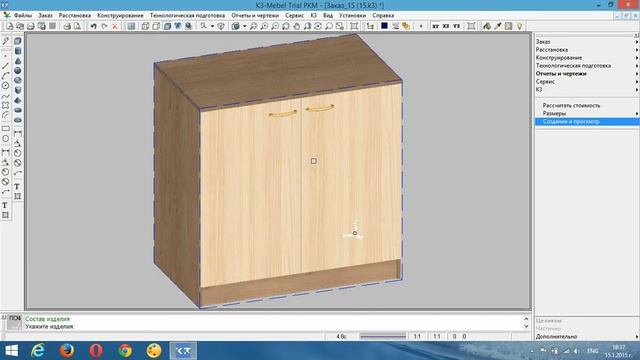The image size is (640, 360).
Task: Select the sphere solid primitive tool
Action: tap(18, 71)
